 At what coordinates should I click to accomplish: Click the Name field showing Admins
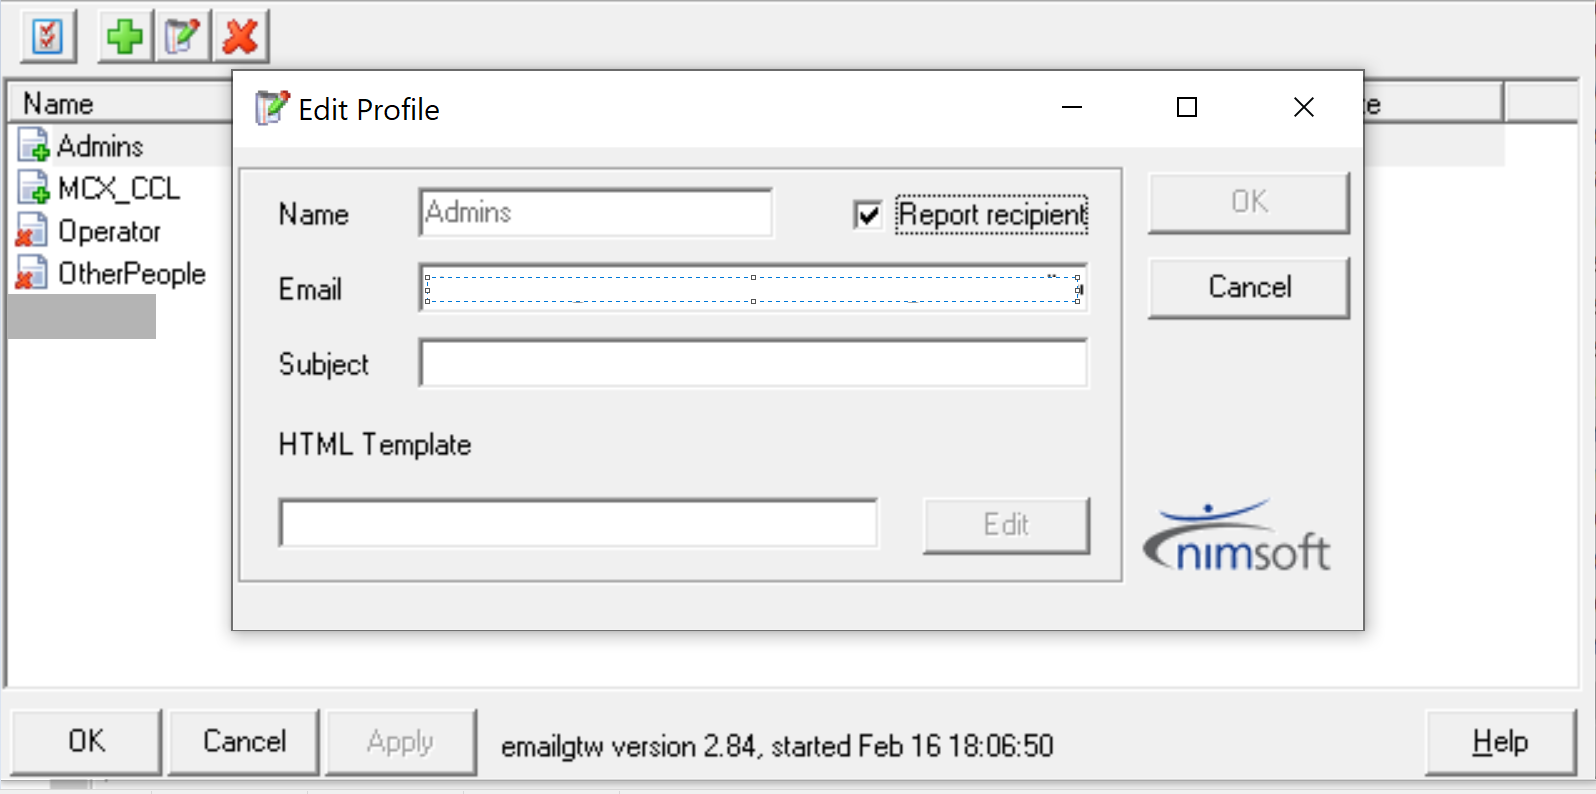coord(595,213)
